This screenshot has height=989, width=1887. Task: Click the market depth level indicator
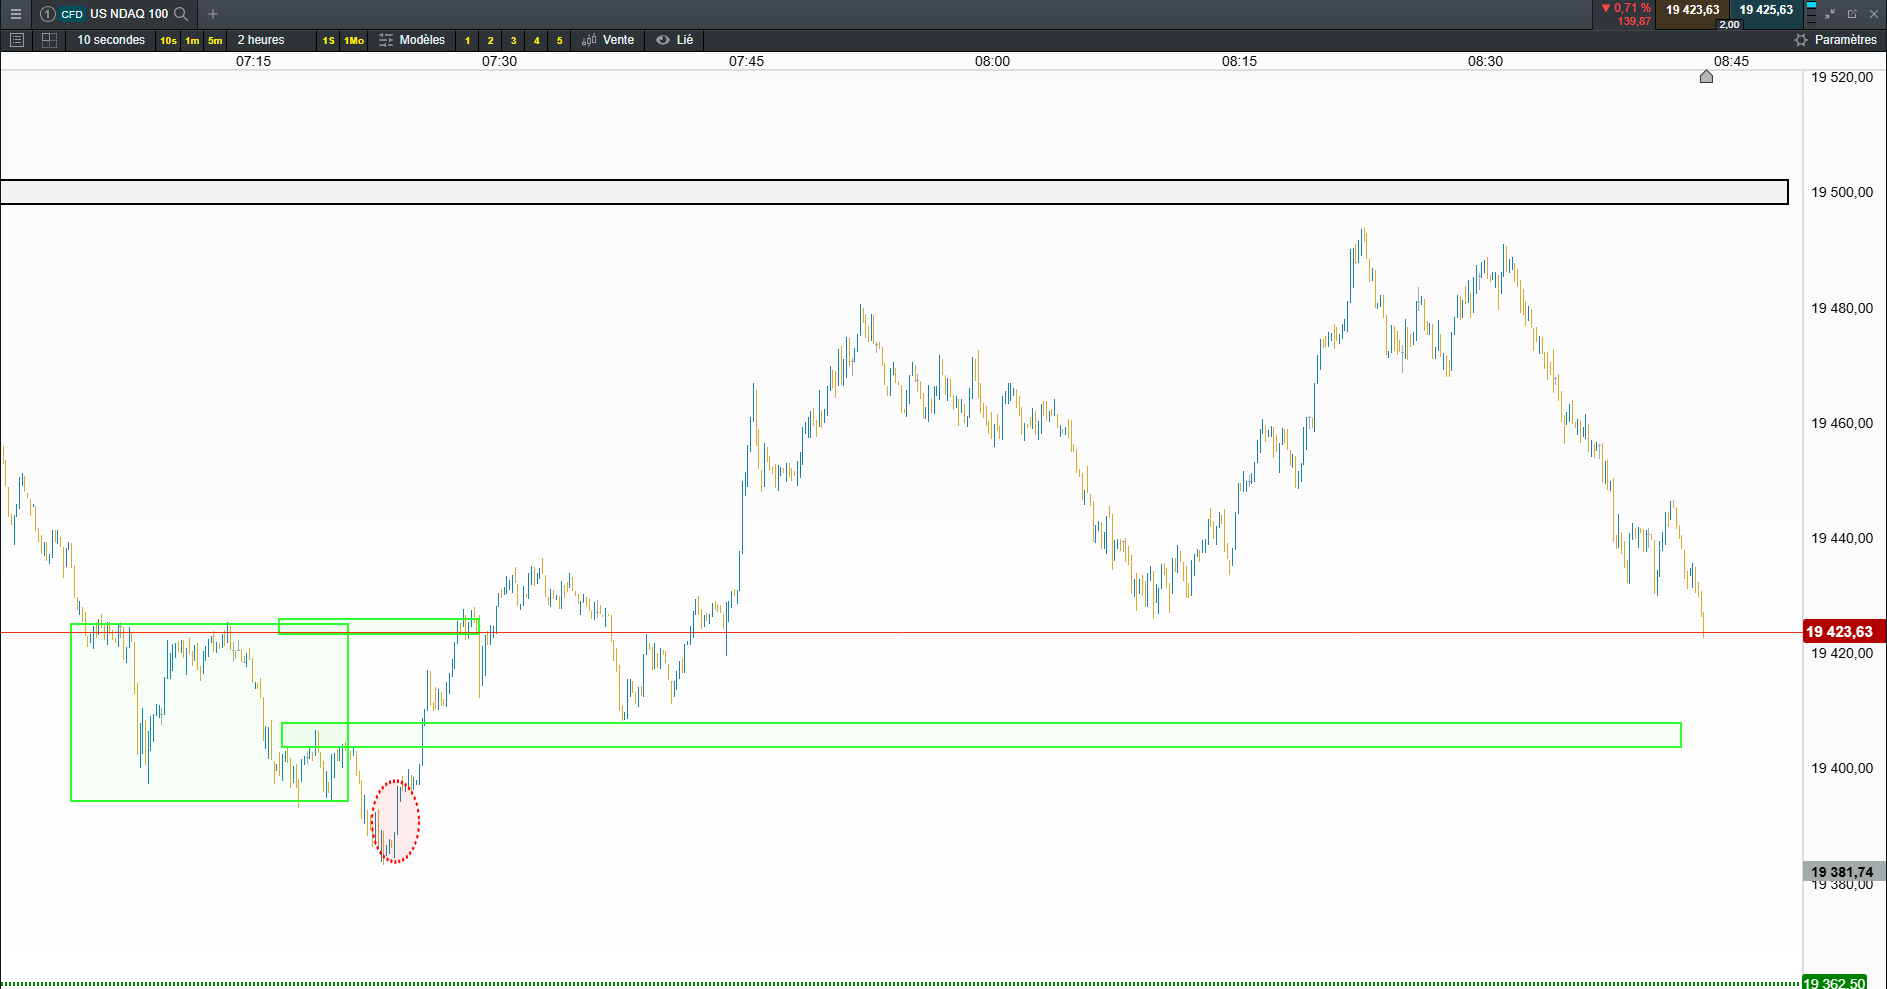pyautogui.click(x=1811, y=14)
